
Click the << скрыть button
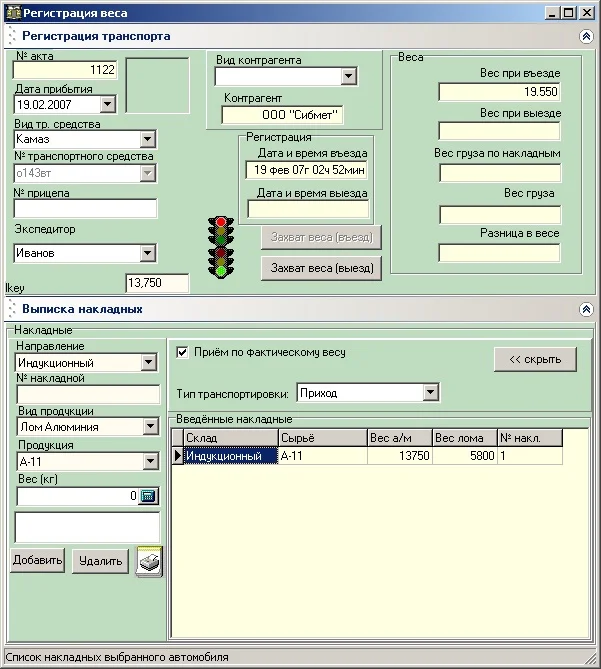click(535, 359)
